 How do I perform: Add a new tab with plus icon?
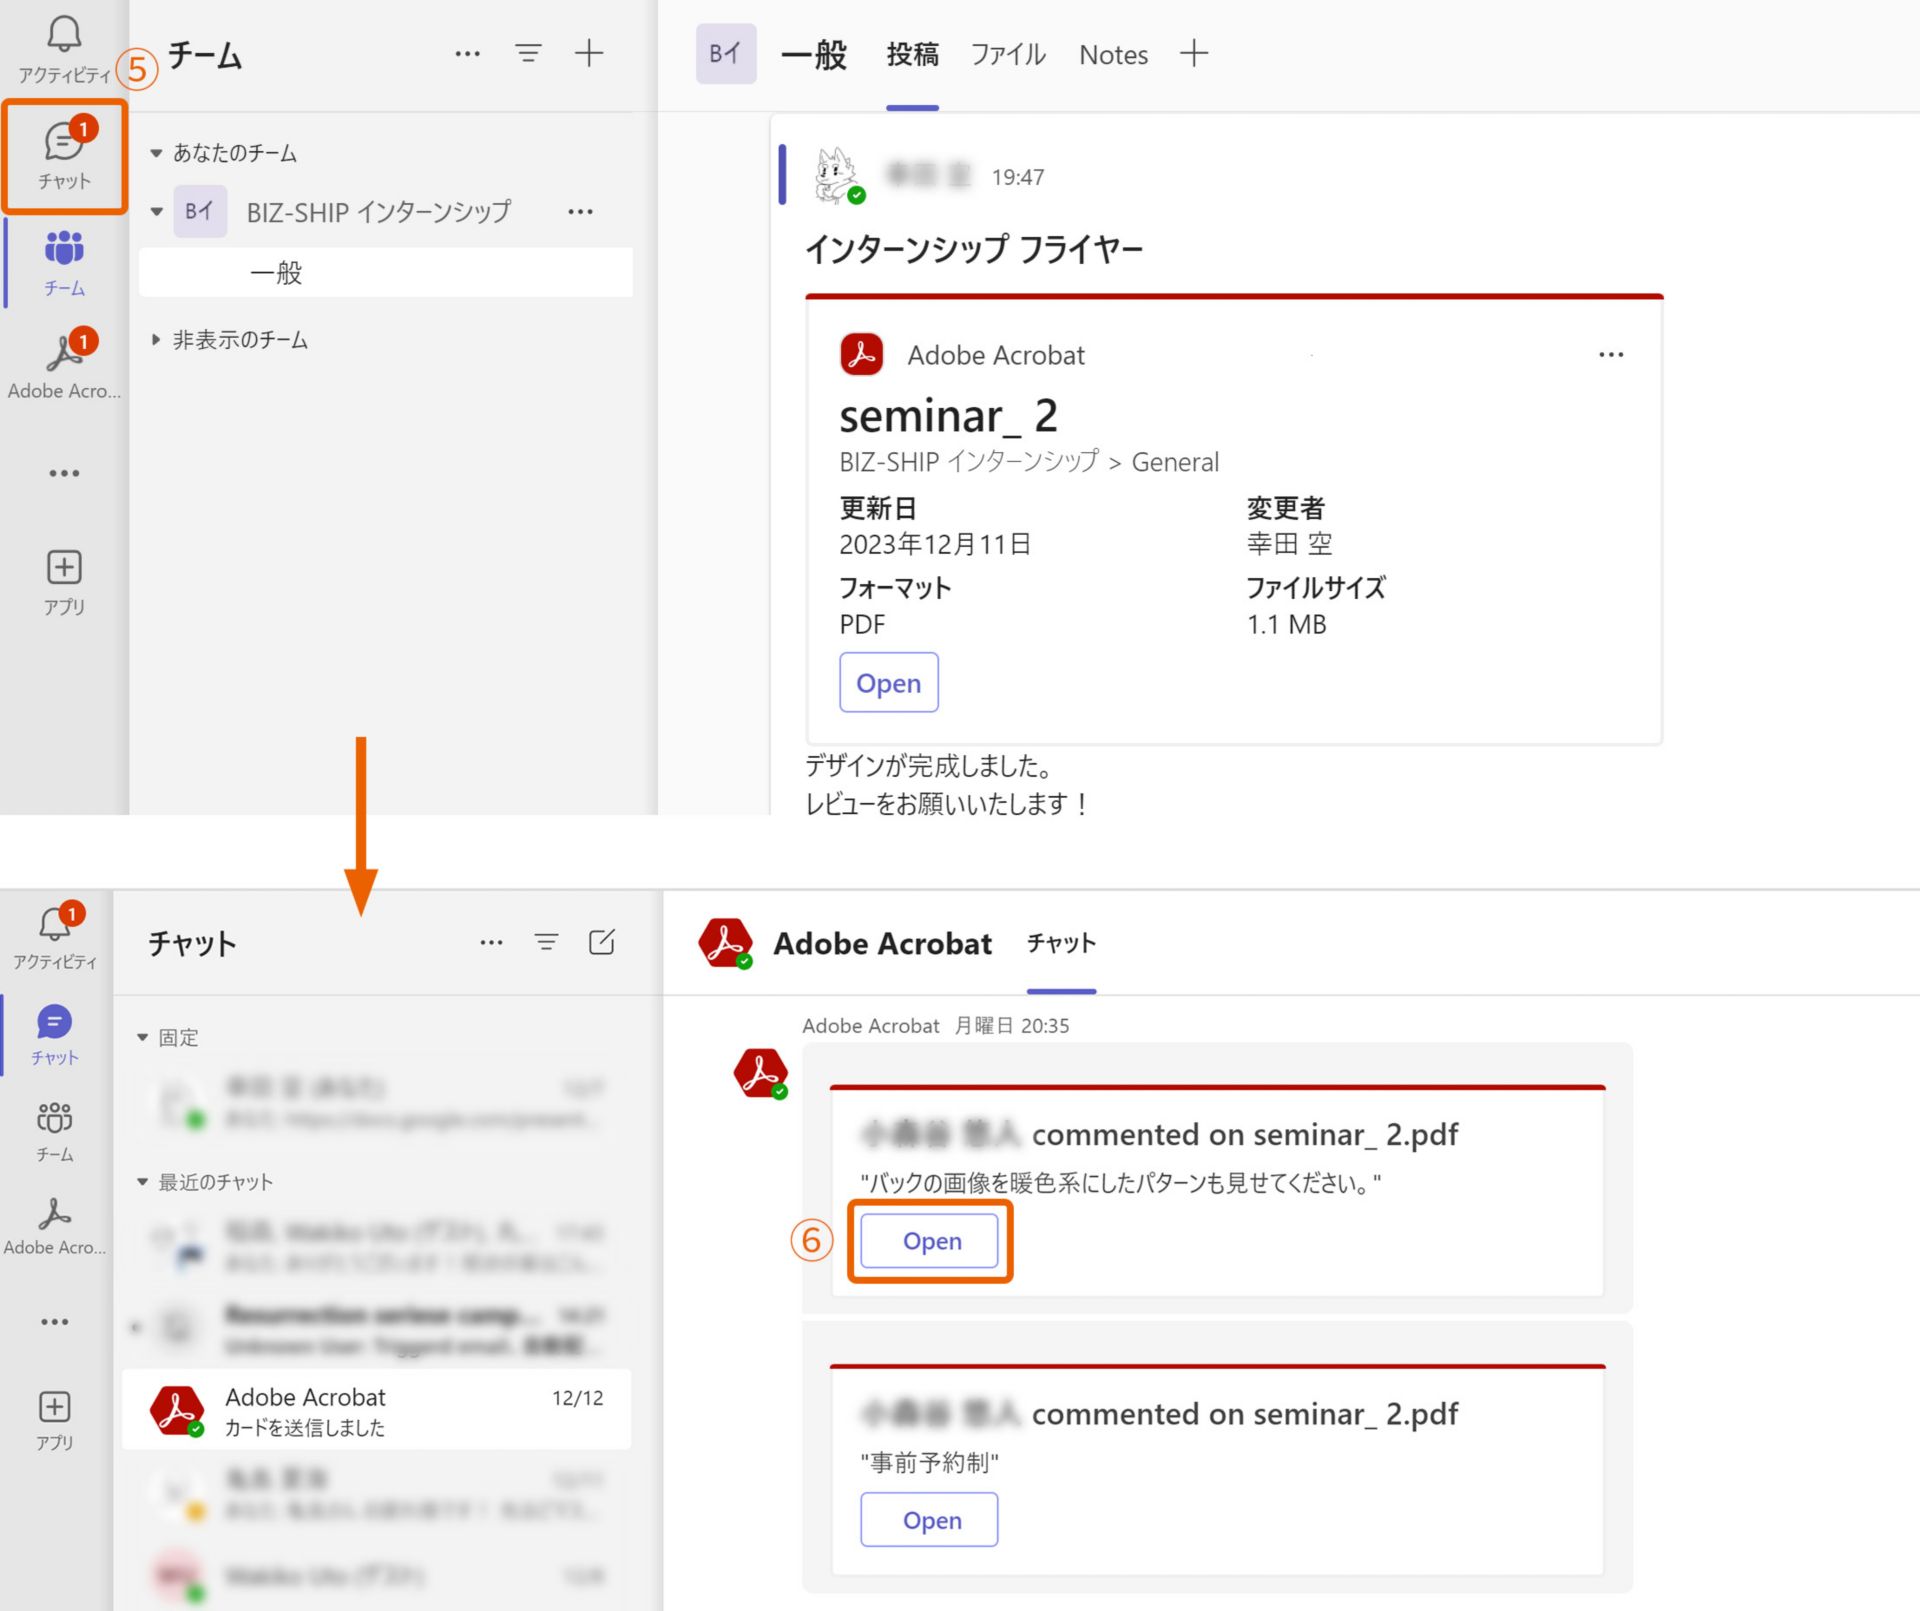tap(1193, 53)
